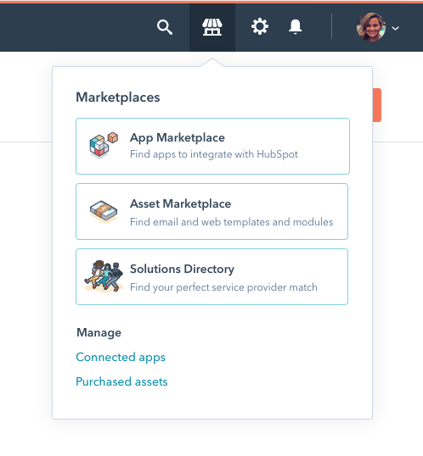Open the Purchased assets link
This screenshot has width=423, height=456.
tap(122, 382)
